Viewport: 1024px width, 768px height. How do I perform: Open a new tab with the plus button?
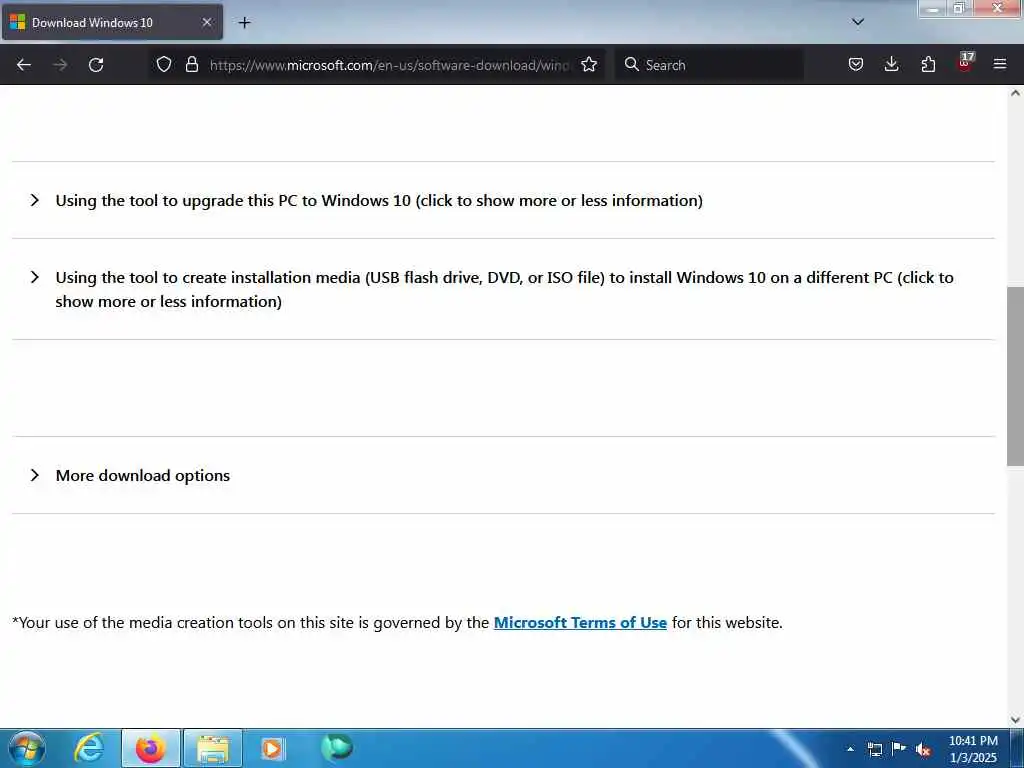click(244, 23)
